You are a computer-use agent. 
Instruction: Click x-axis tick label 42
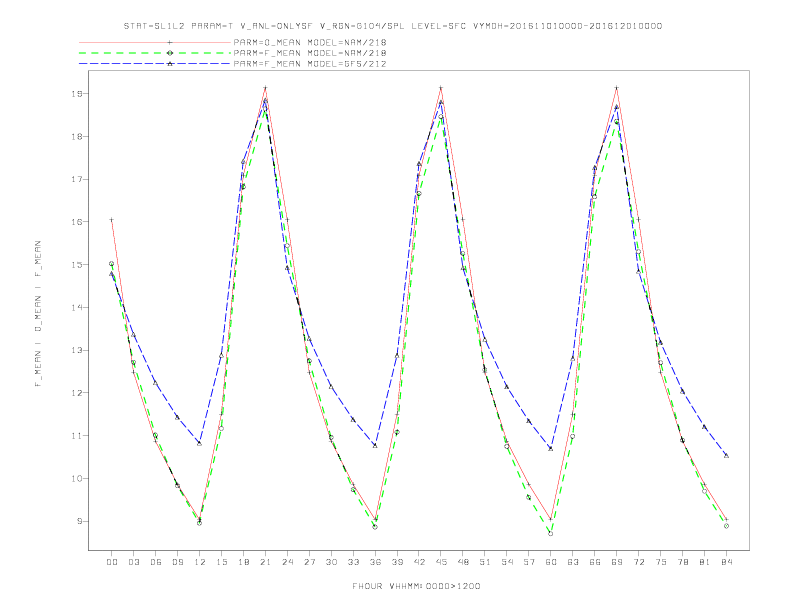tap(419, 562)
